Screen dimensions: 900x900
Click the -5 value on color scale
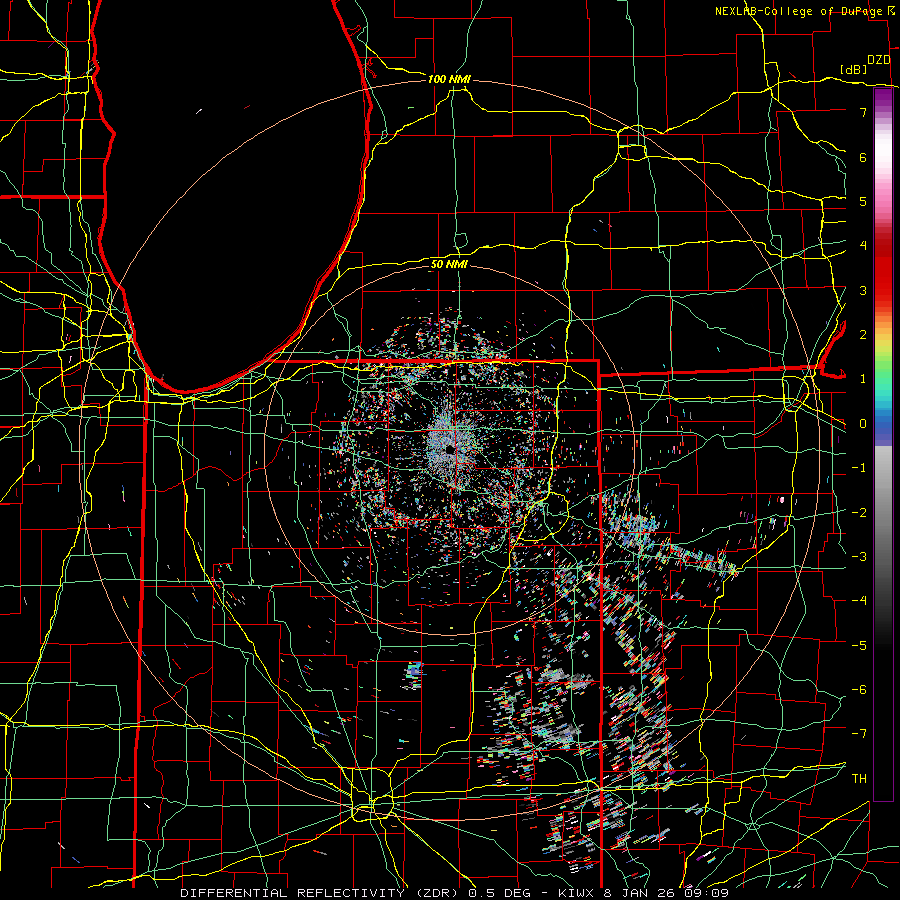tap(859, 645)
